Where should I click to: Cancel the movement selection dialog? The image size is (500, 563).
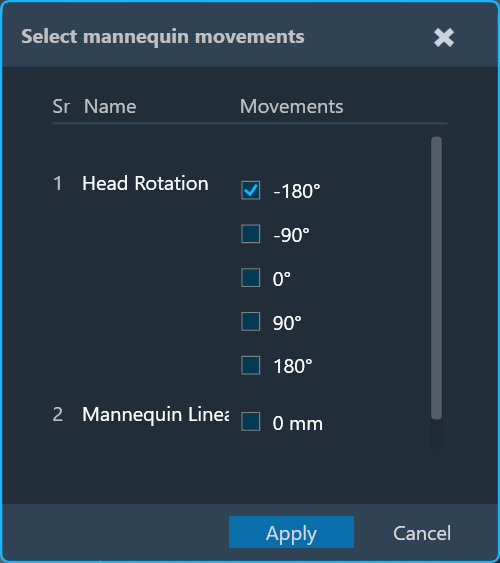(x=422, y=533)
